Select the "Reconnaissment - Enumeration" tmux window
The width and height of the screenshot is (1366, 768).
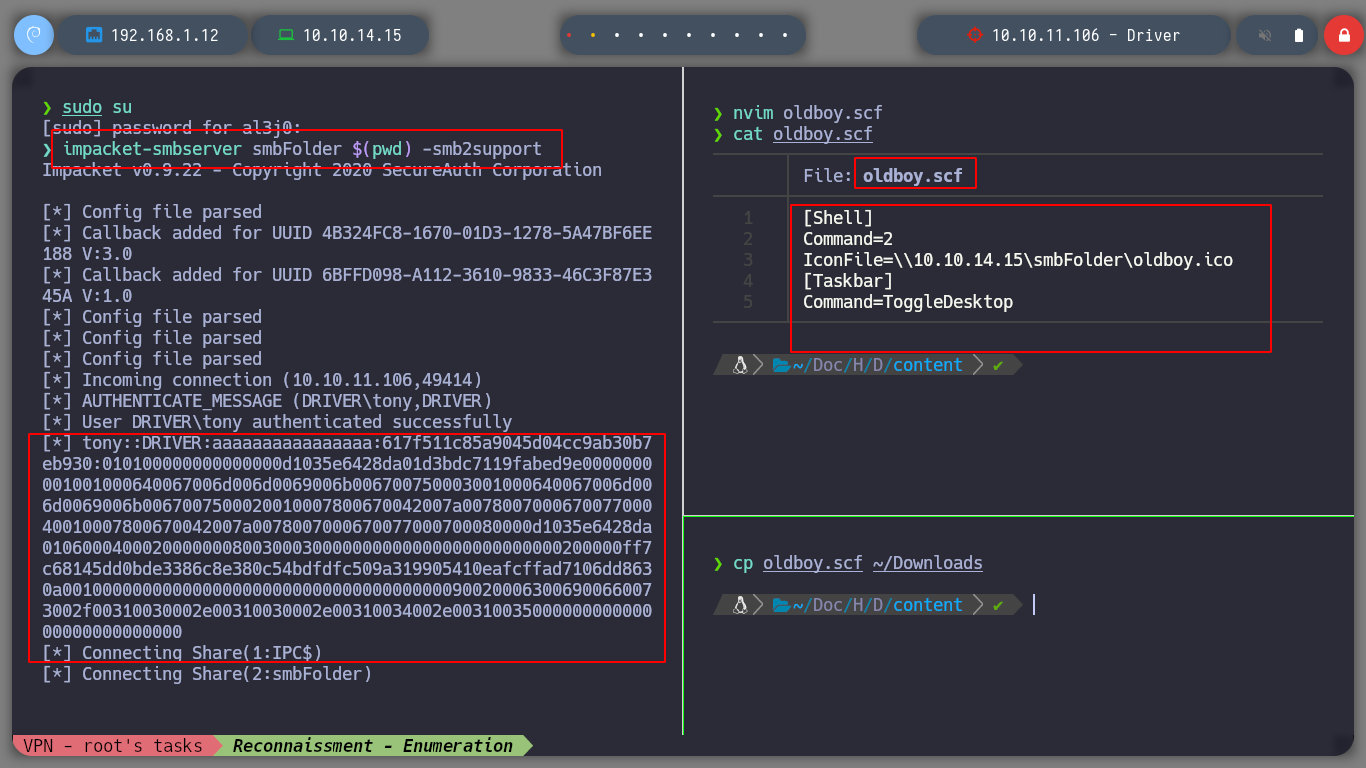[x=372, y=745]
